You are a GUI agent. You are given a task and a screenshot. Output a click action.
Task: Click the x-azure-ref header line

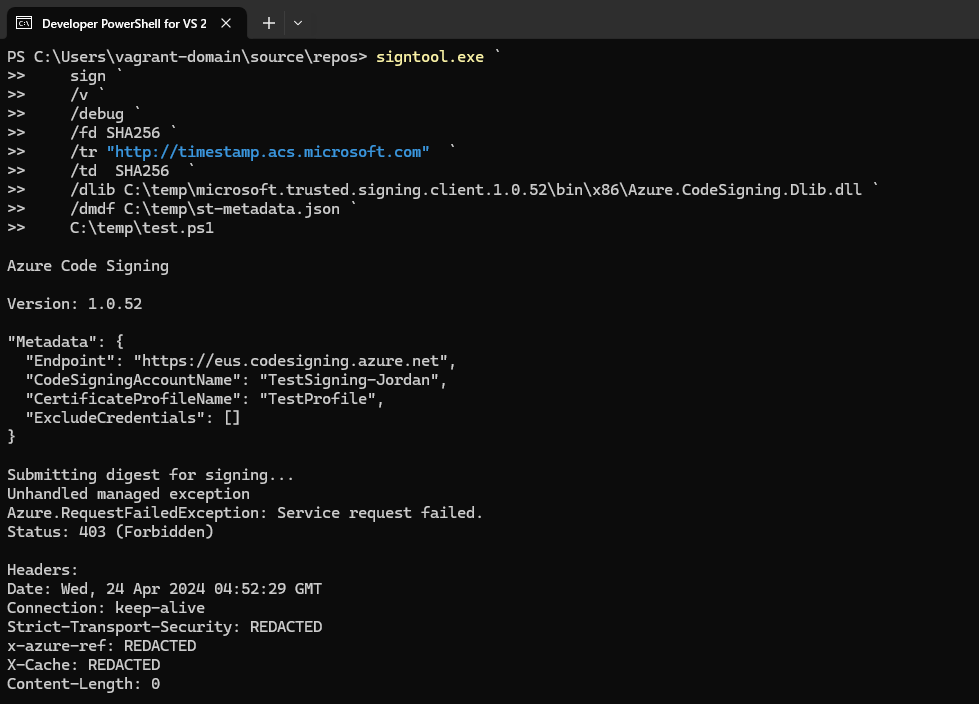tap(101, 646)
